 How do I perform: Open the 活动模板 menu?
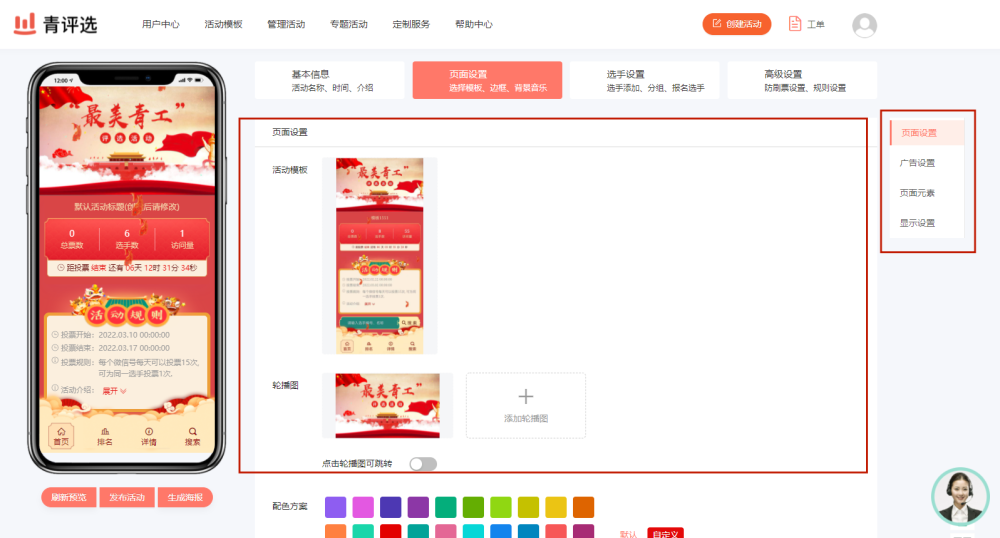pyautogui.click(x=223, y=24)
